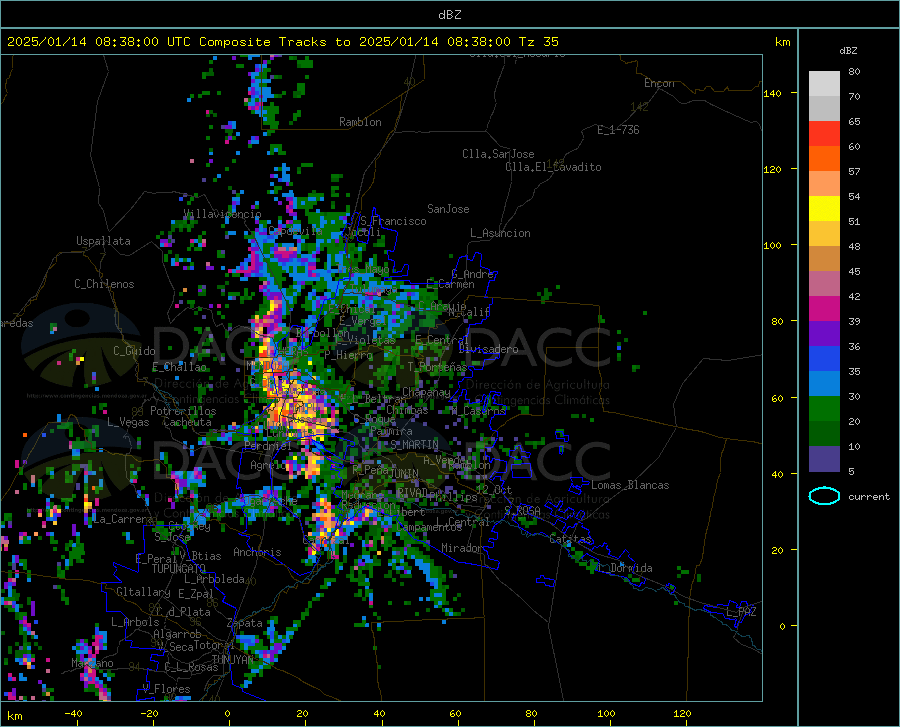The height and width of the screenshot is (727, 900).
Task: Click the Anchoris place label
Action: click(x=257, y=552)
